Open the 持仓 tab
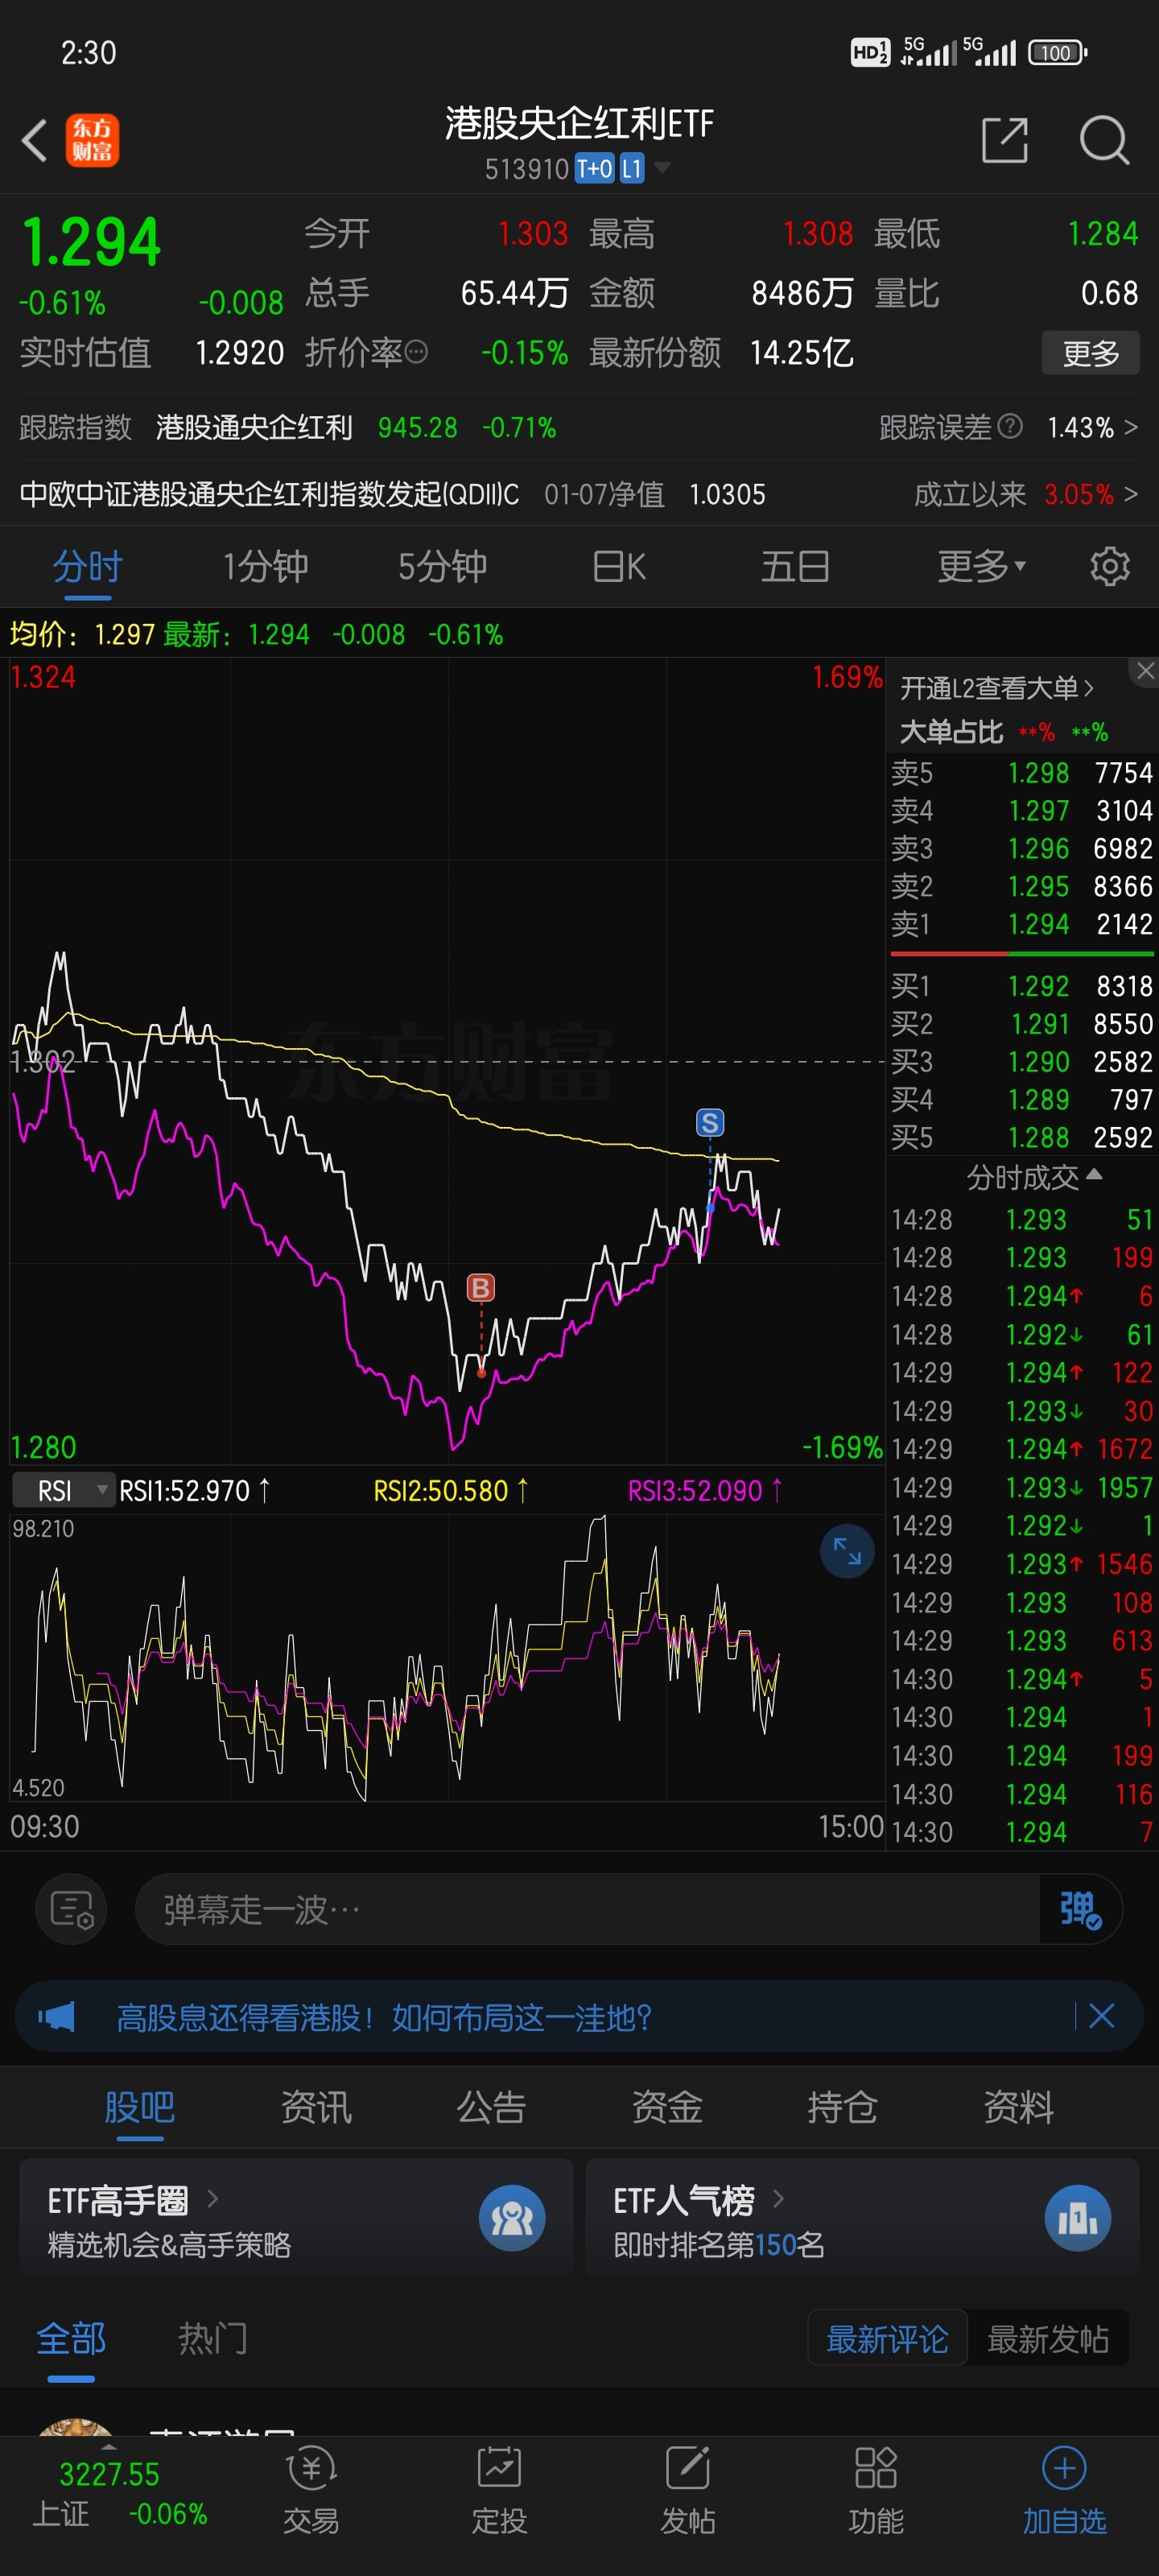This screenshot has width=1159, height=2576. 842,2107
